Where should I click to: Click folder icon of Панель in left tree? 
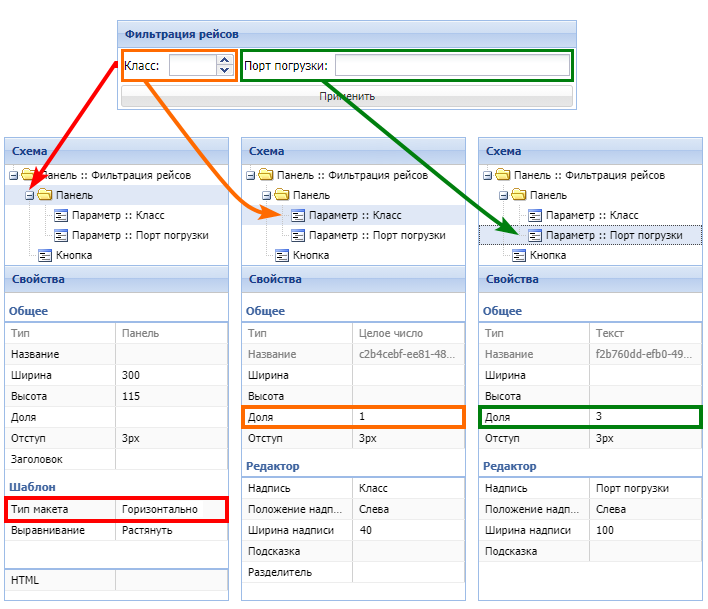click(45, 195)
